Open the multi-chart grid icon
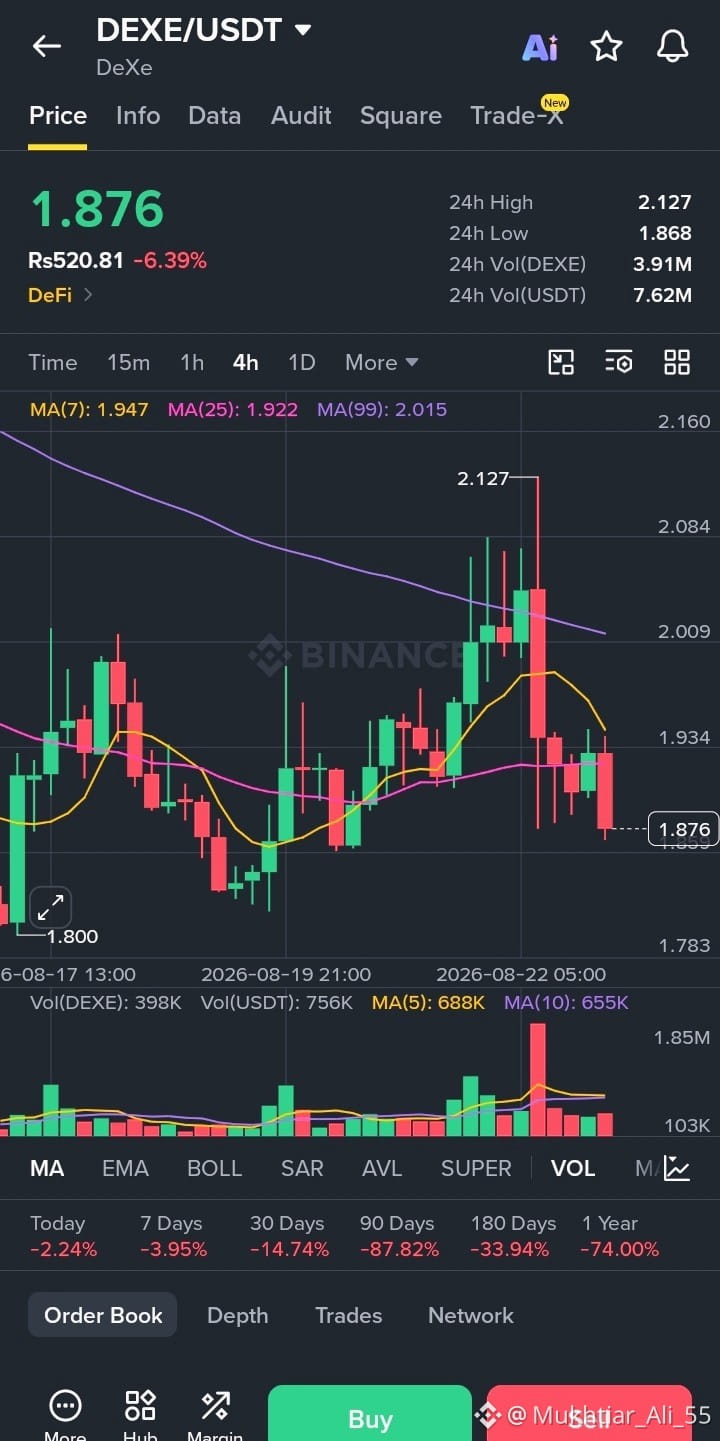This screenshot has height=1441, width=720. pyautogui.click(x=677, y=362)
